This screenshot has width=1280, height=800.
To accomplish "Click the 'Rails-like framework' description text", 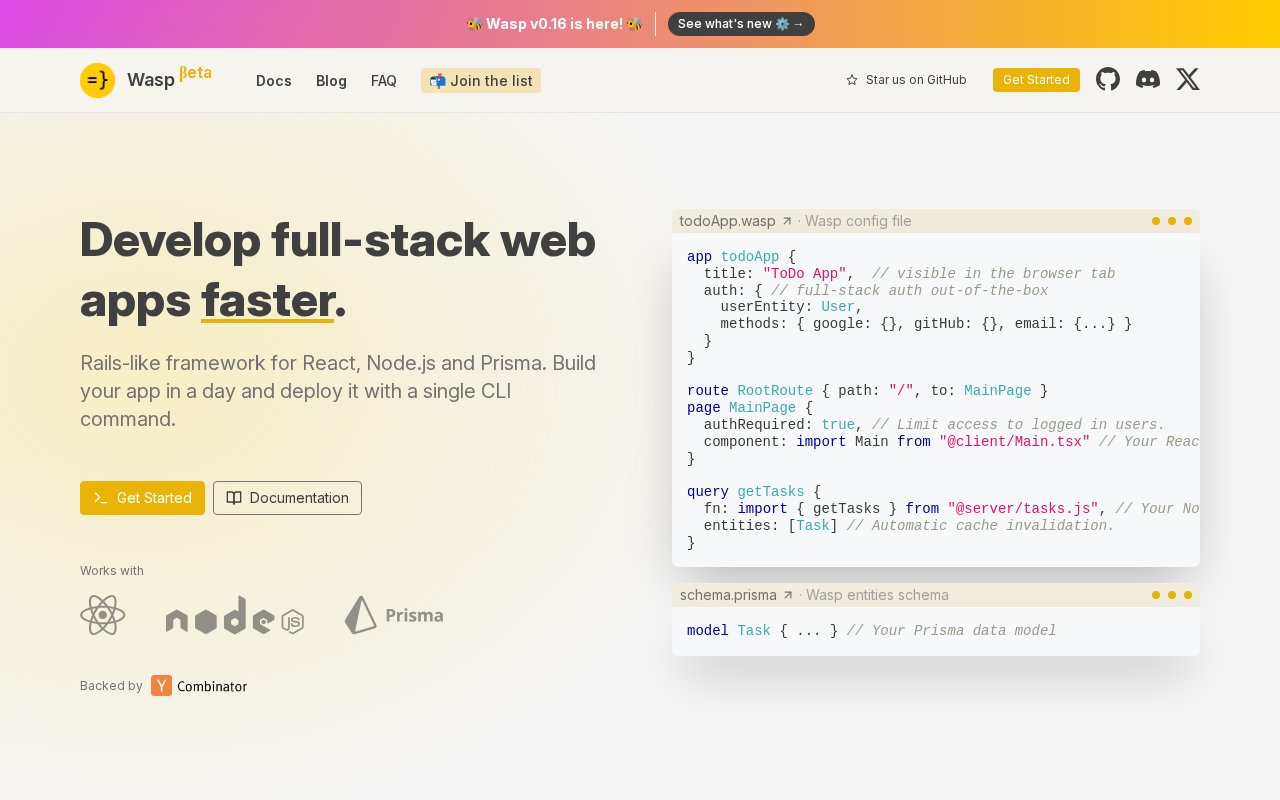I will (x=338, y=391).
